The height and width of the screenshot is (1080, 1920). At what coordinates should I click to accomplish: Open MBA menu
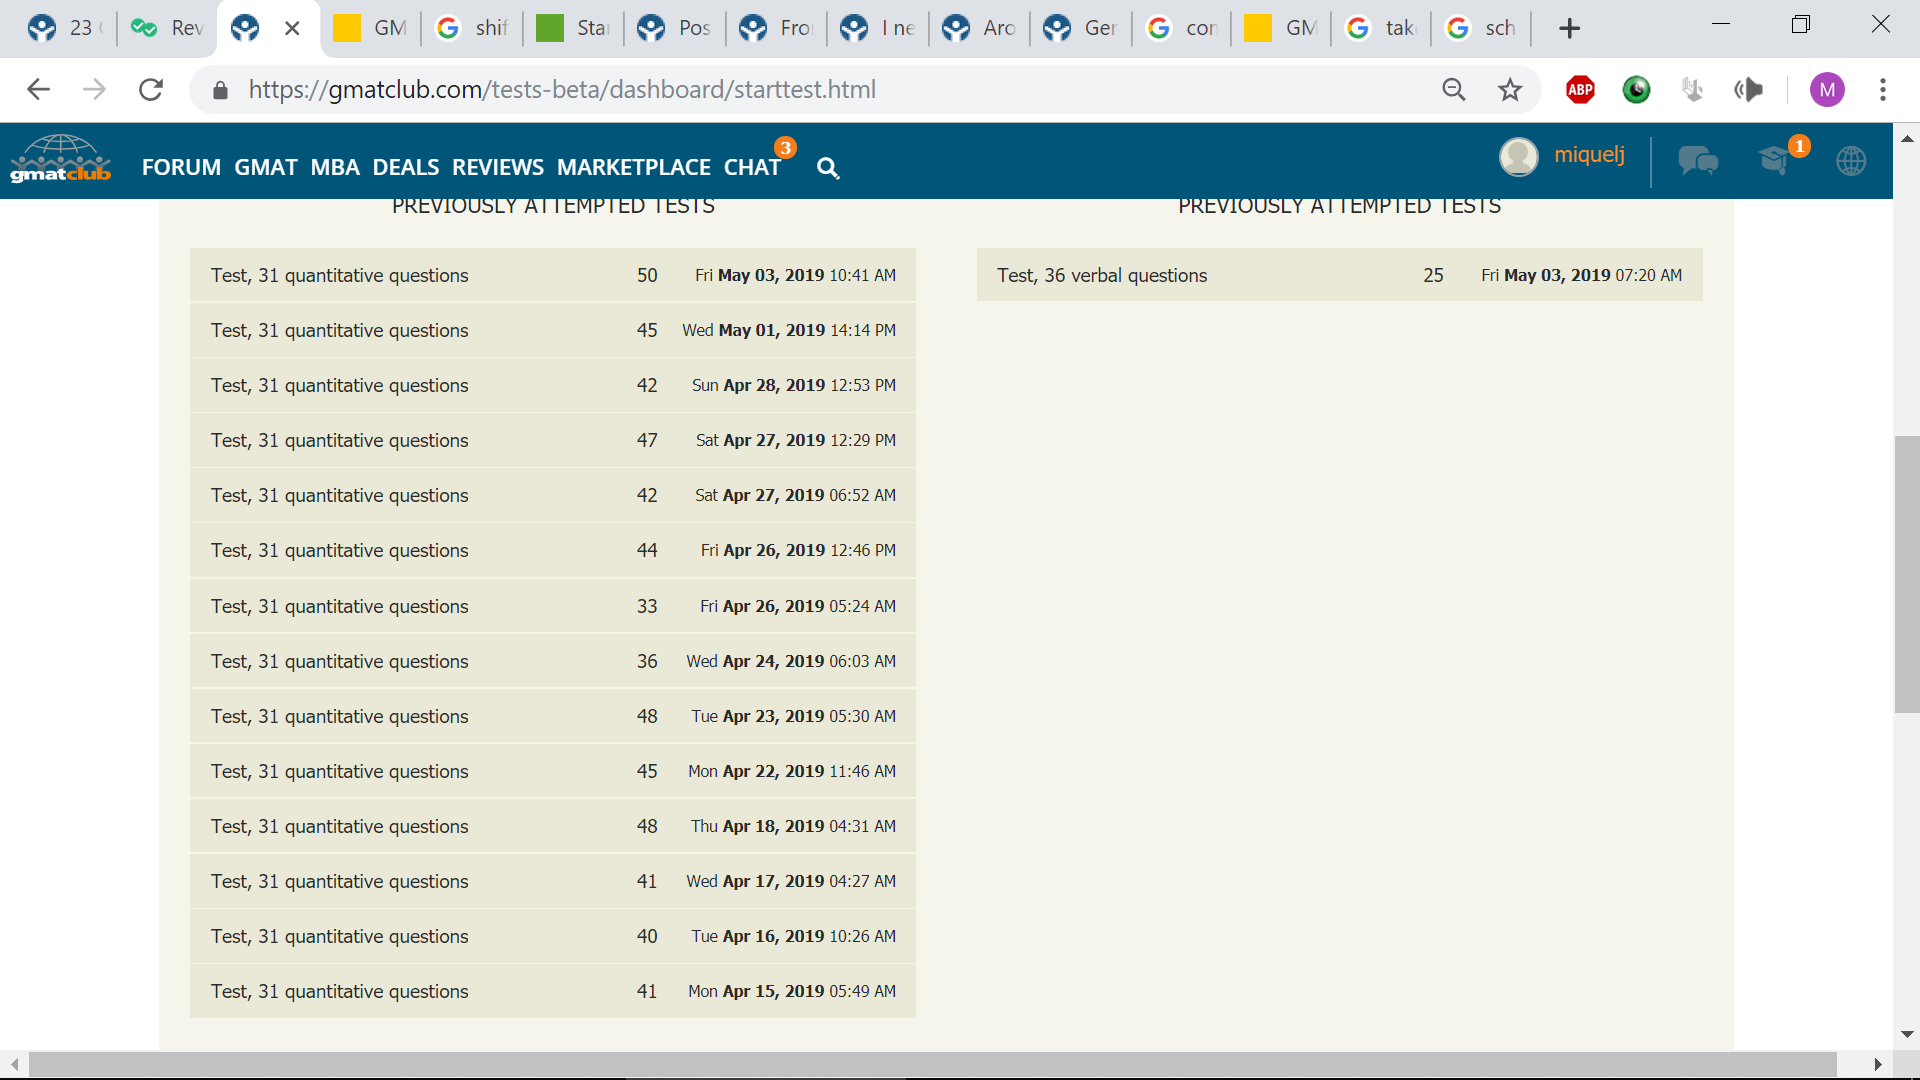[x=335, y=168]
